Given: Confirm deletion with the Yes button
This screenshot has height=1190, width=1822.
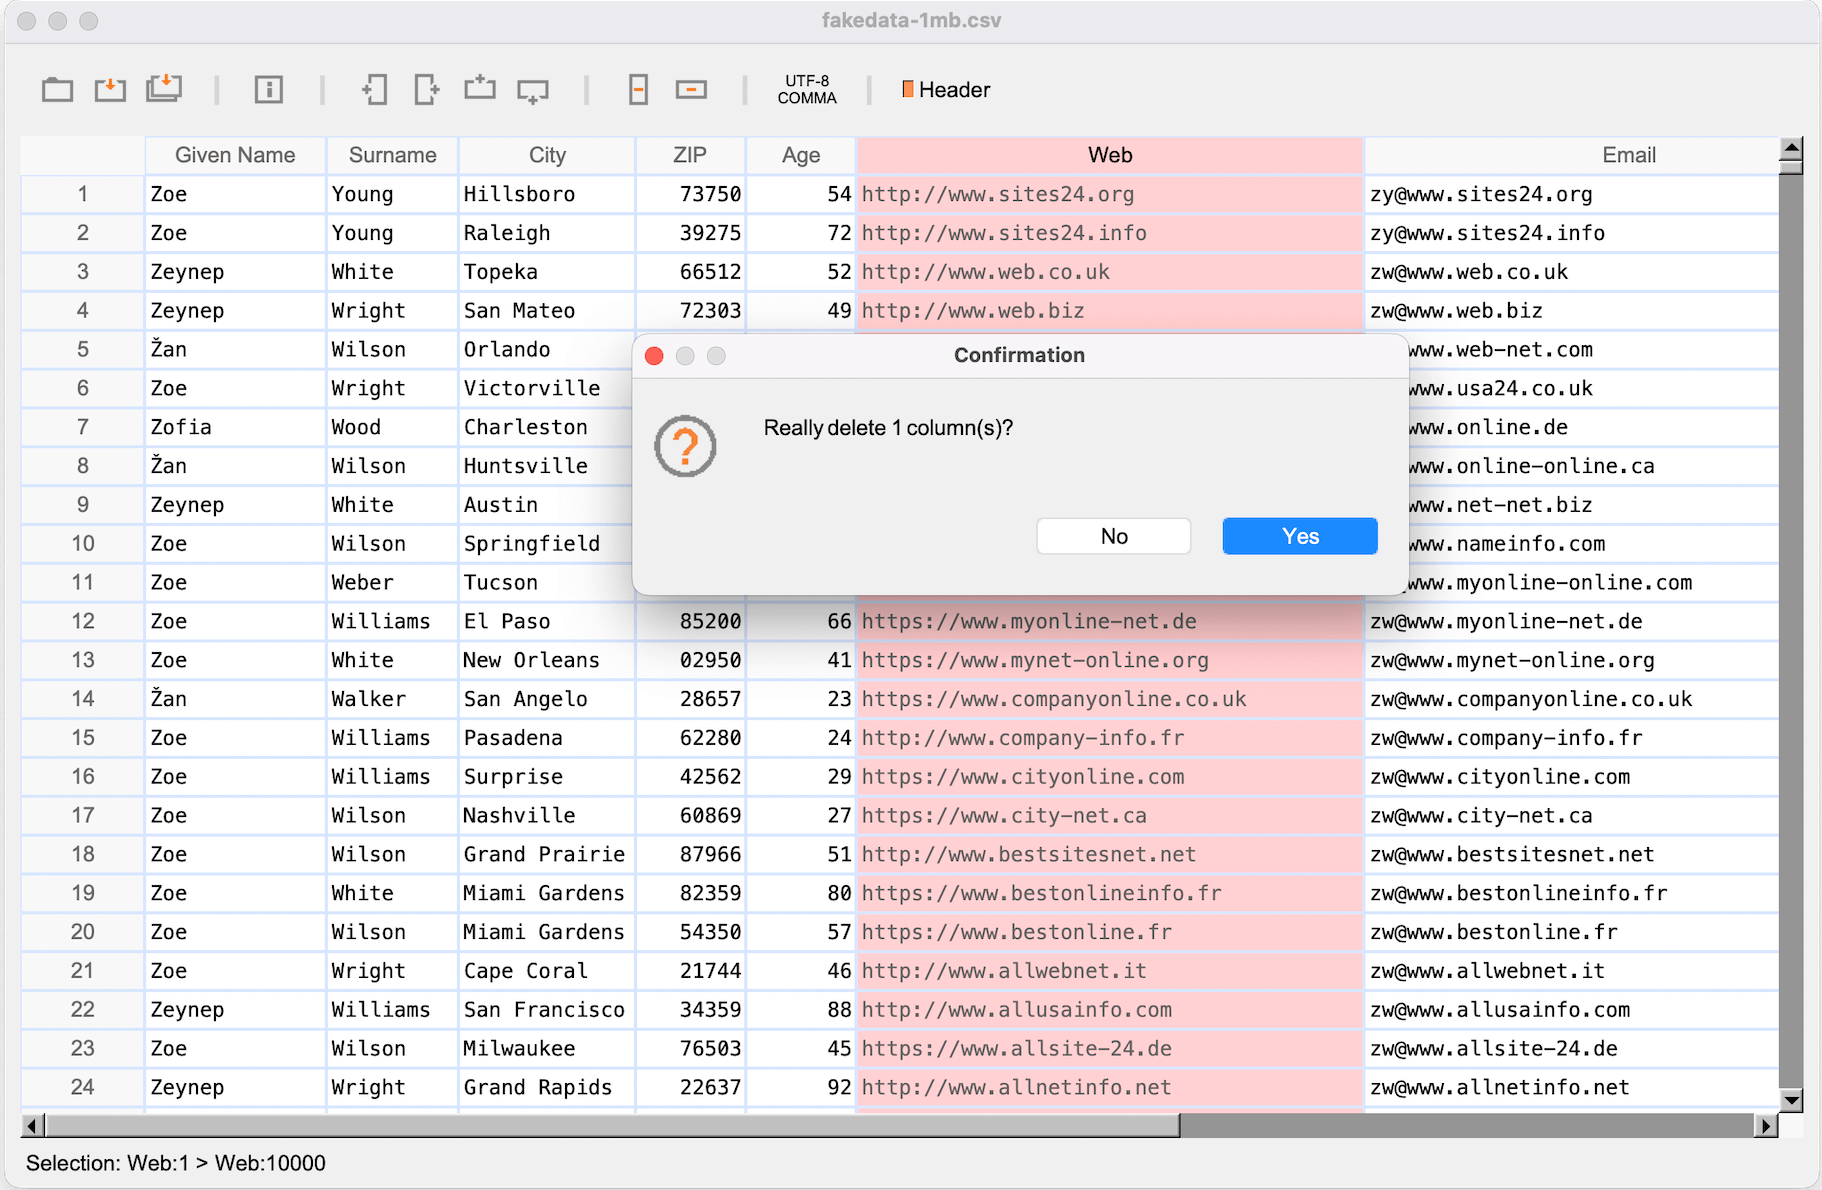Looking at the screenshot, I should point(1300,536).
